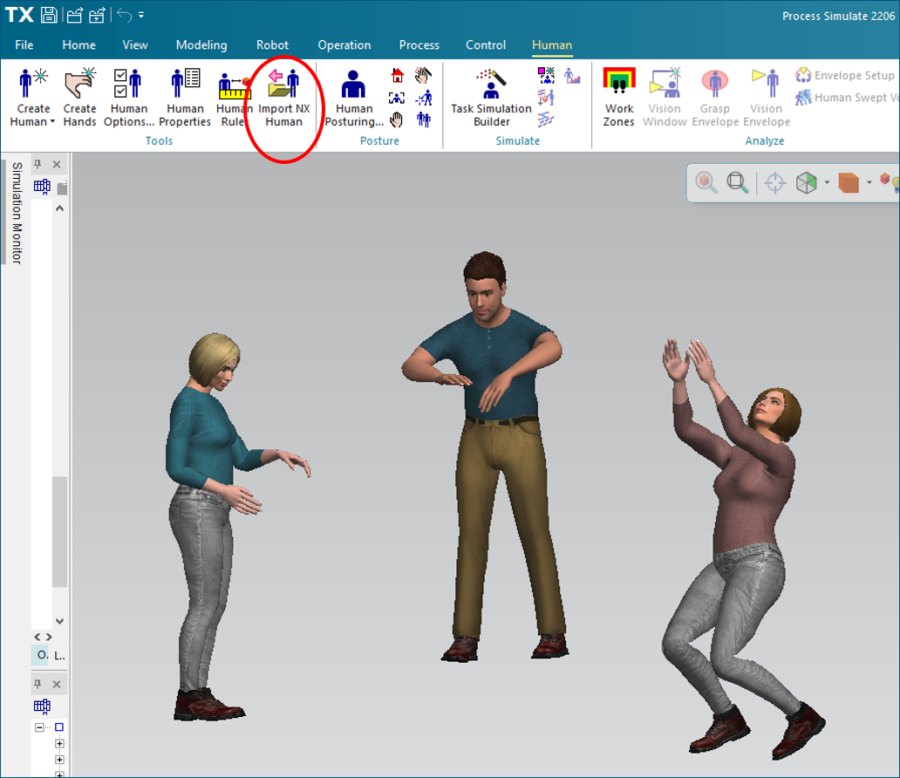Collapse the root tree node
The width and height of the screenshot is (900, 778).
40,727
